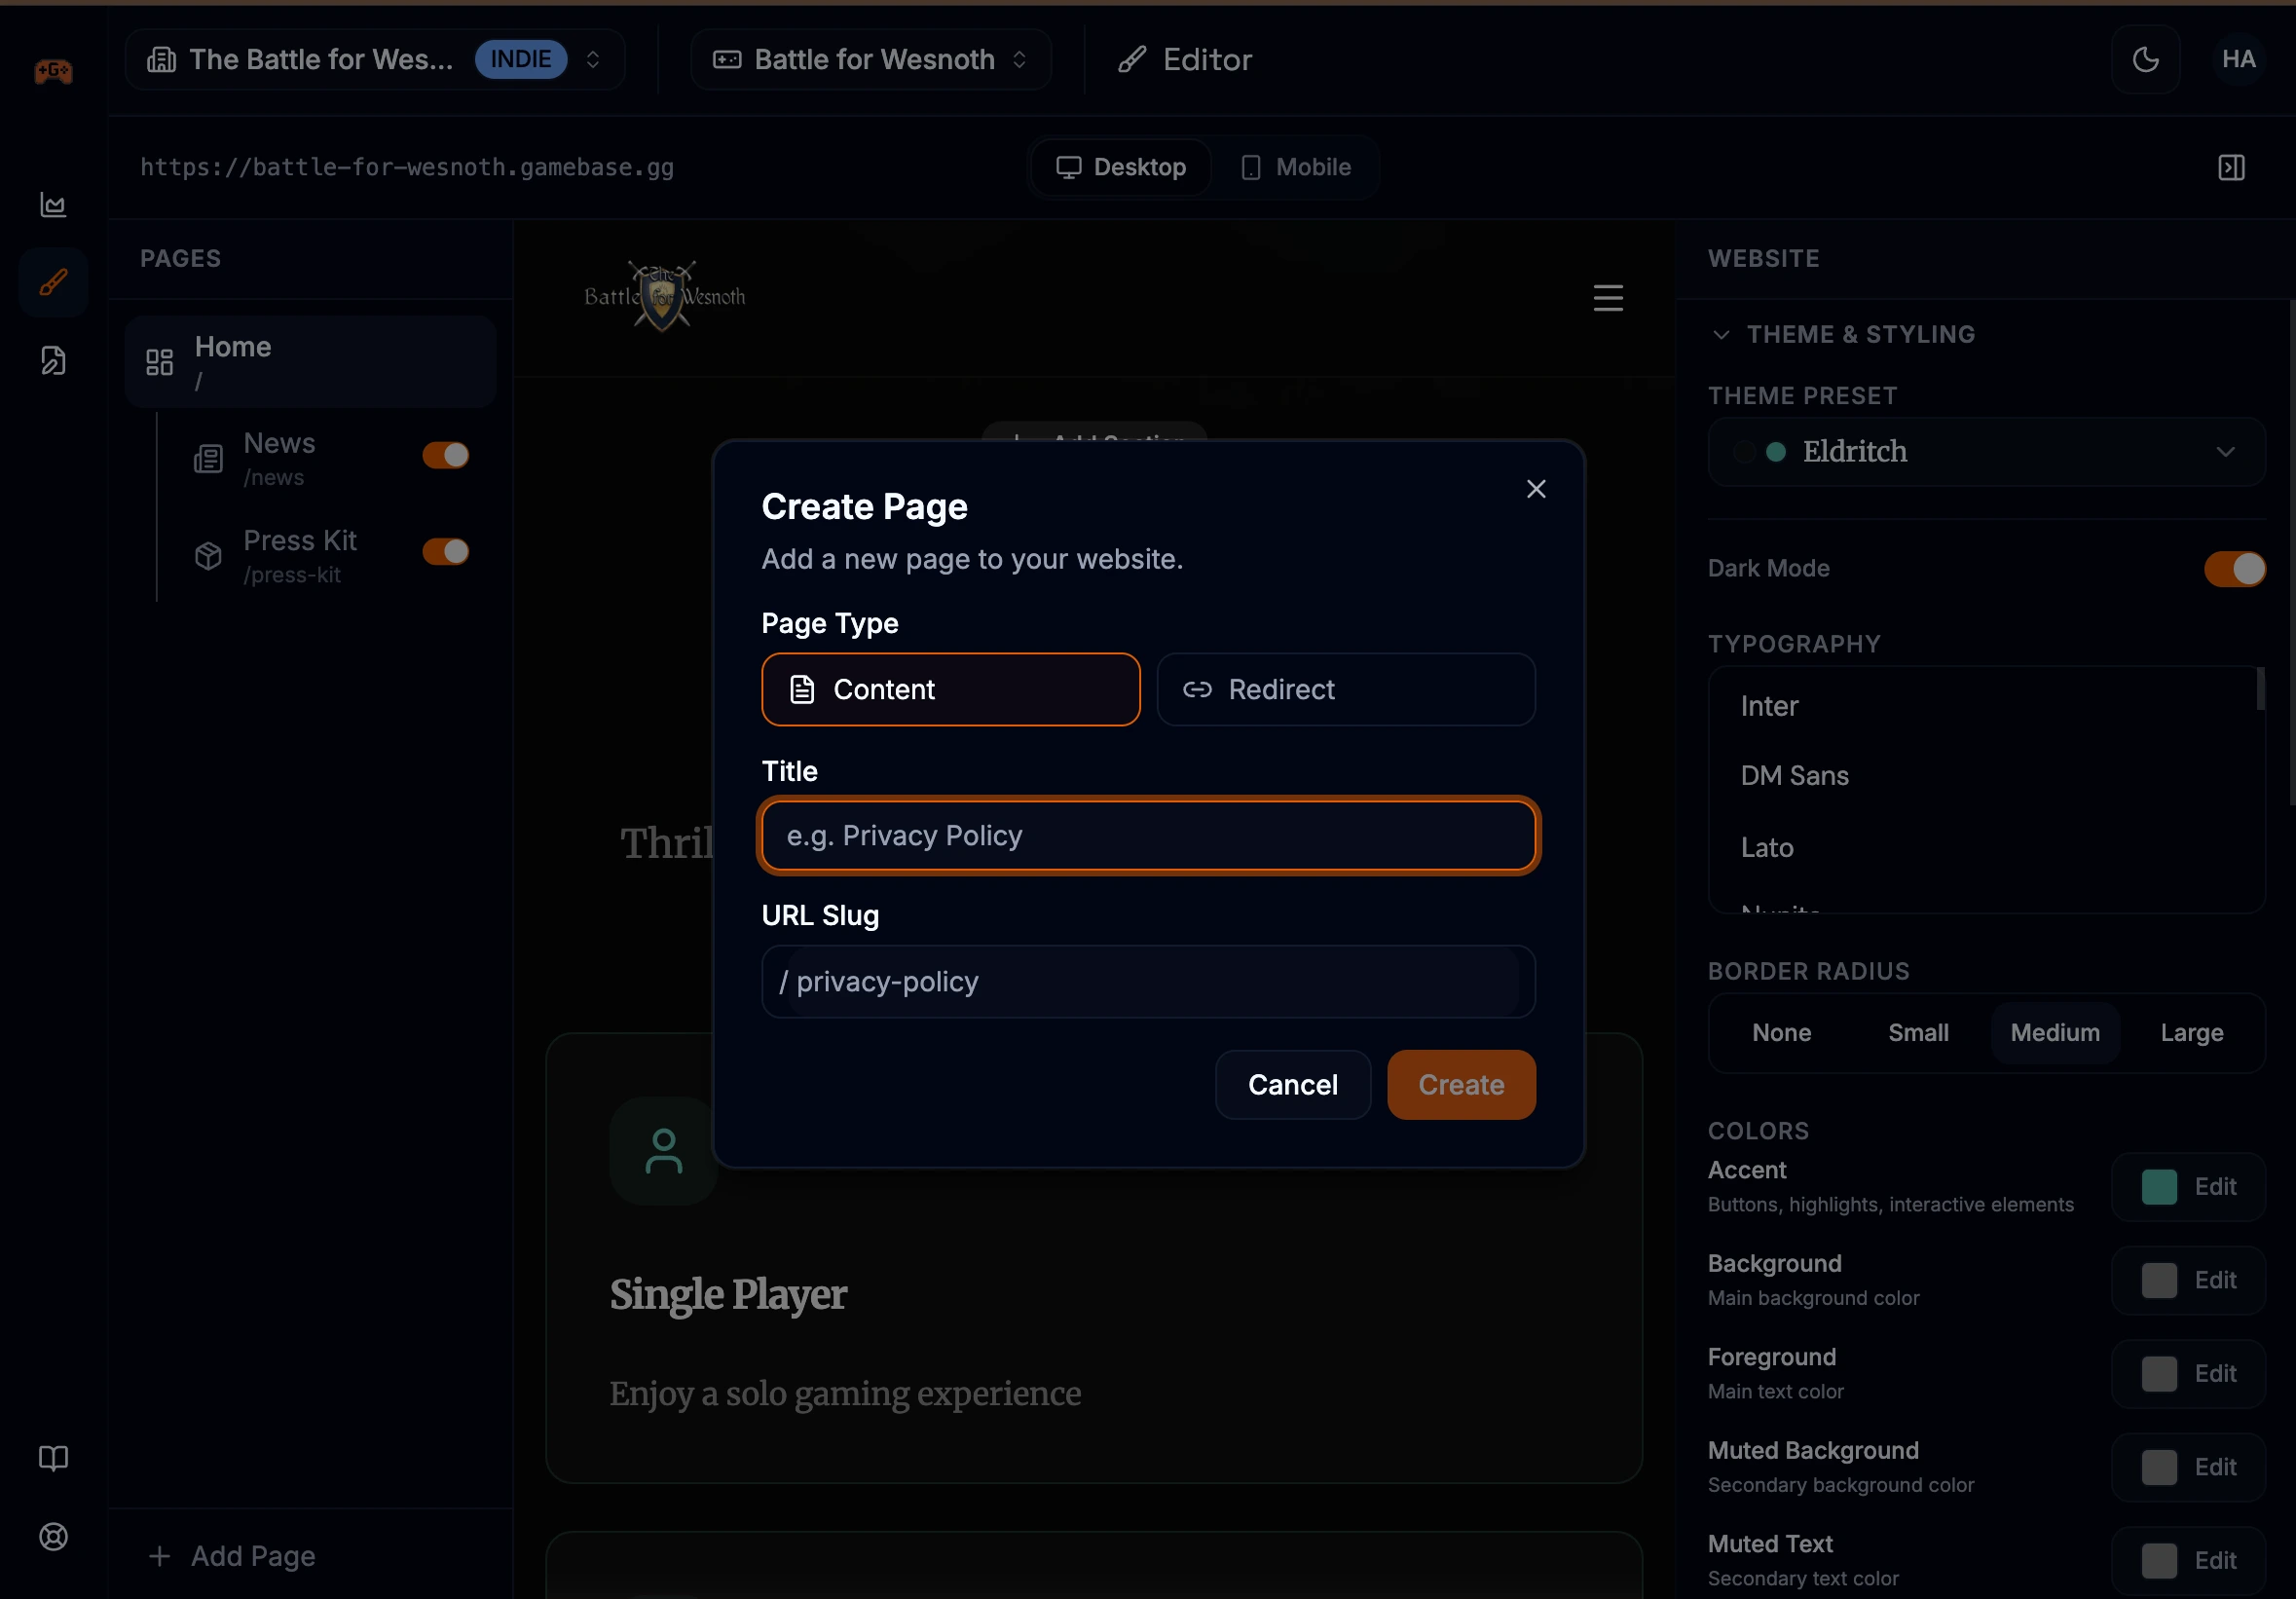Edit the Accent color swatch
The height and width of the screenshot is (1599, 2296).
pyautogui.click(x=2188, y=1187)
